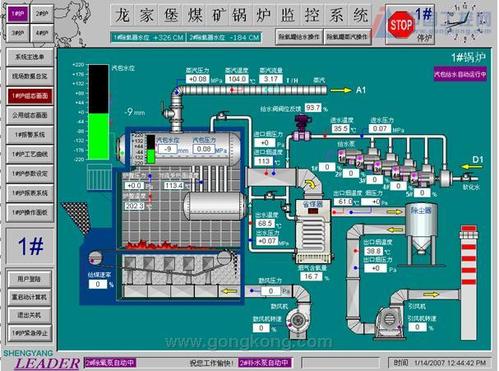Click the 省煤器 economizer unit
Image resolution: width=499 pixels, height=371 pixels.
313,231
